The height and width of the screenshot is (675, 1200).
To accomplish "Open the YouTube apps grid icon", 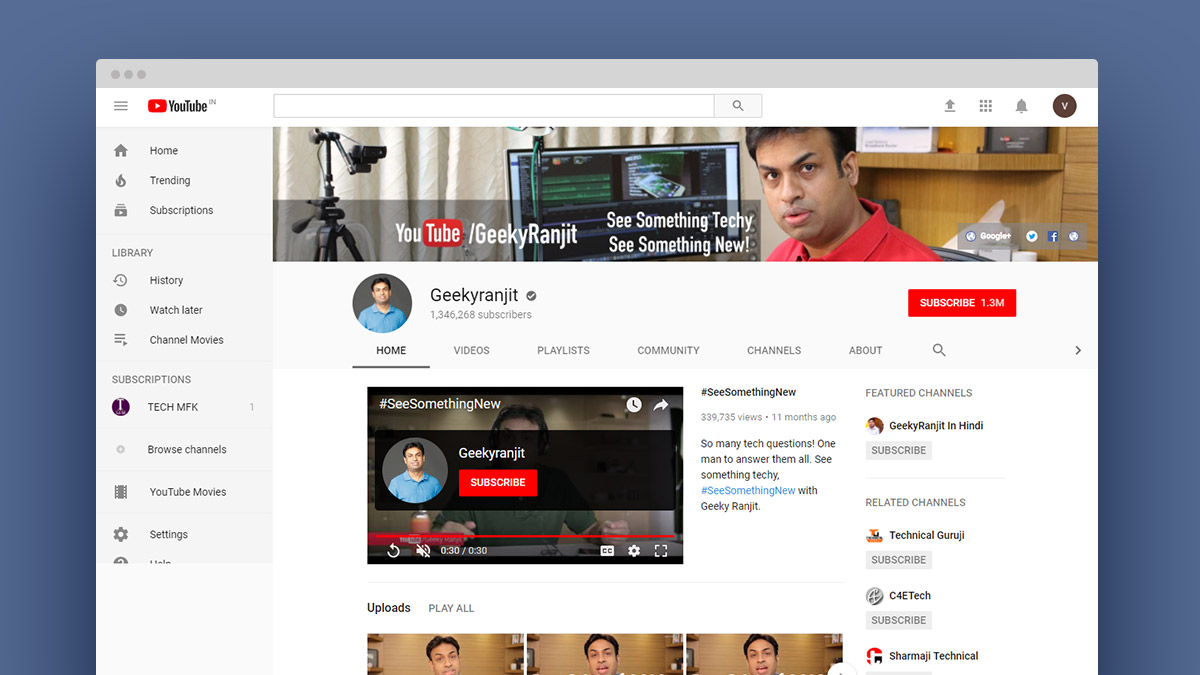I will pyautogui.click(x=986, y=106).
